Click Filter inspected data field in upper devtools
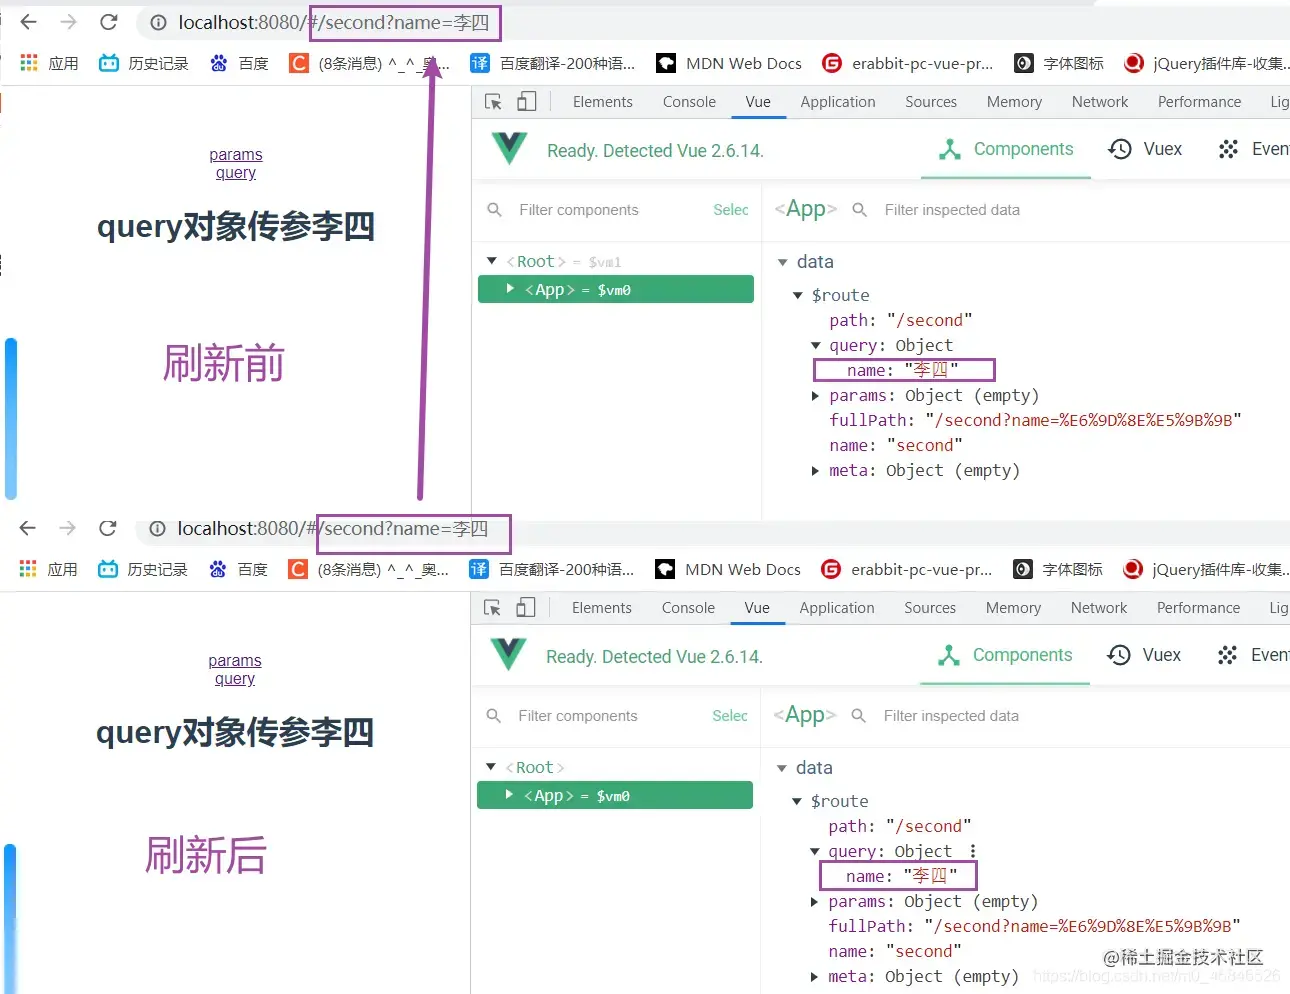This screenshot has height=994, width=1290. [x=952, y=210]
